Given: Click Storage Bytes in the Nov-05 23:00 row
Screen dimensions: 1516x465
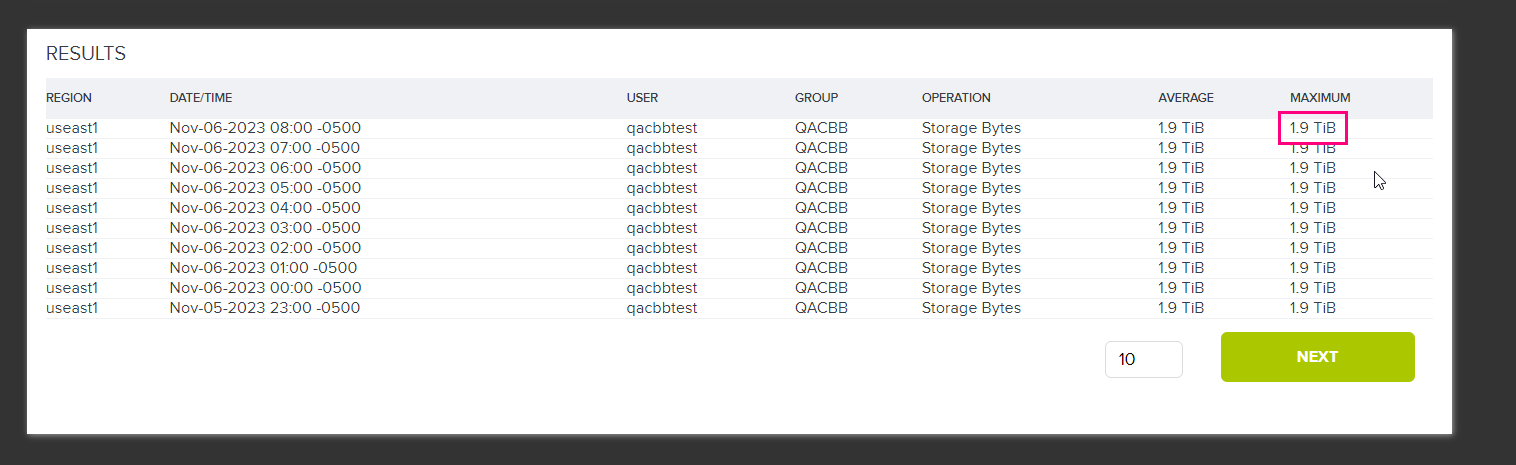Looking at the screenshot, I should [971, 308].
